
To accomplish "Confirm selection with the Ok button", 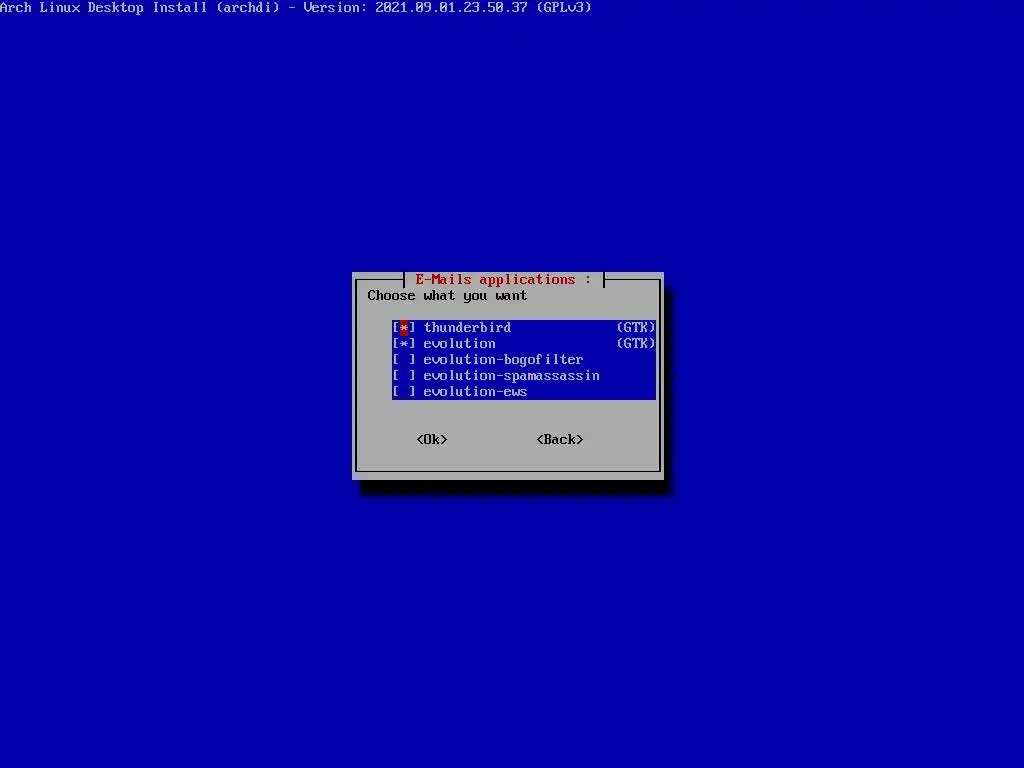I will 432,440.
